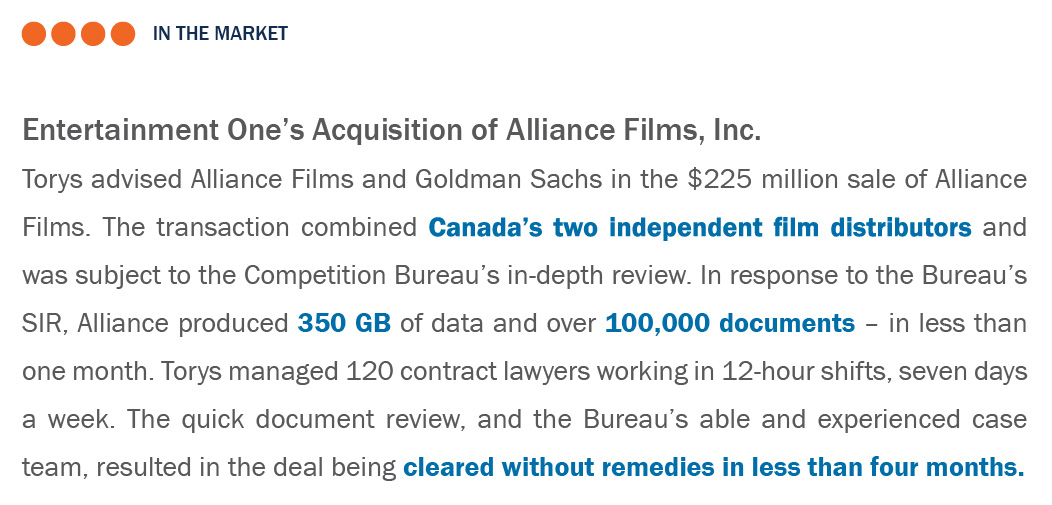The image size is (1052, 505).
Task: Click the first orange dot
Action: click(34, 34)
